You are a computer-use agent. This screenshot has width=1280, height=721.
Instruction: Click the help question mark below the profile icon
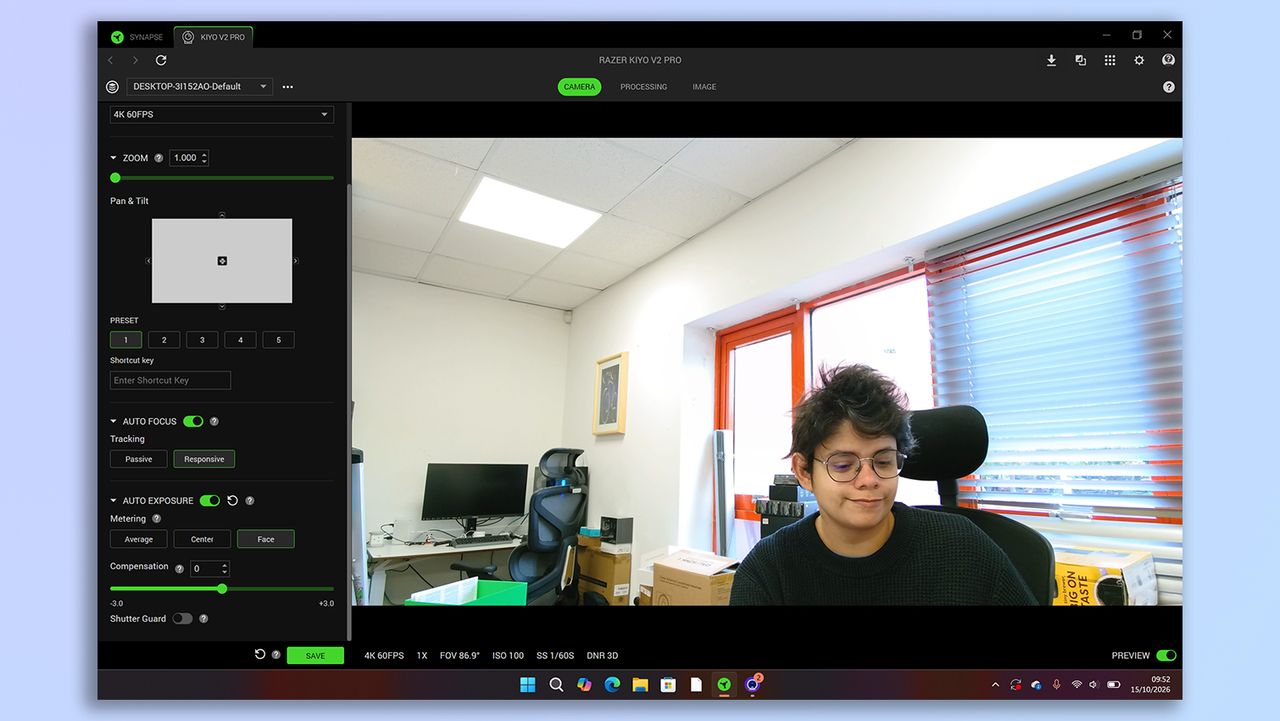pyautogui.click(x=1169, y=87)
